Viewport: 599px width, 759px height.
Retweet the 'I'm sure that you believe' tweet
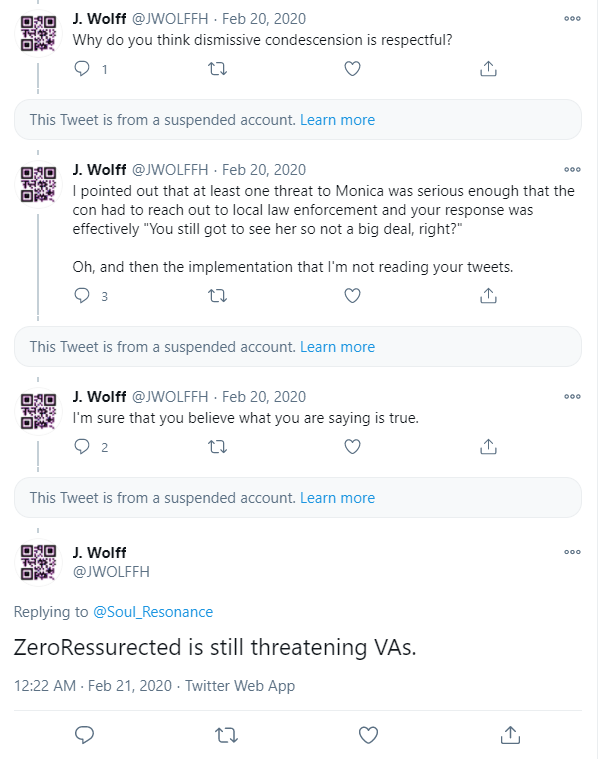(217, 446)
